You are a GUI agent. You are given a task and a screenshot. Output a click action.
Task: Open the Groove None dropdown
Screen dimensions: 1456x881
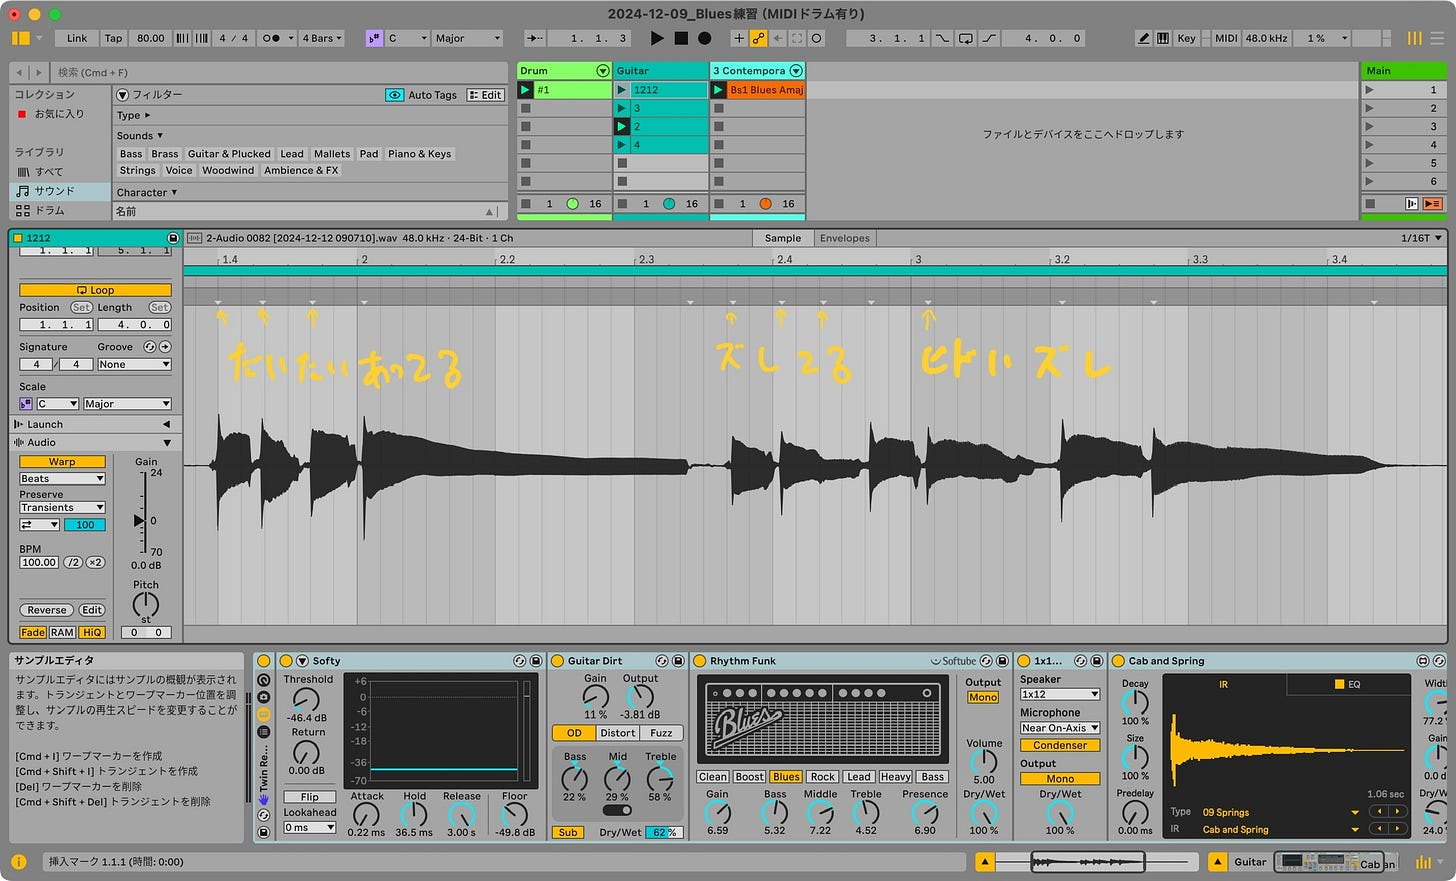(134, 365)
